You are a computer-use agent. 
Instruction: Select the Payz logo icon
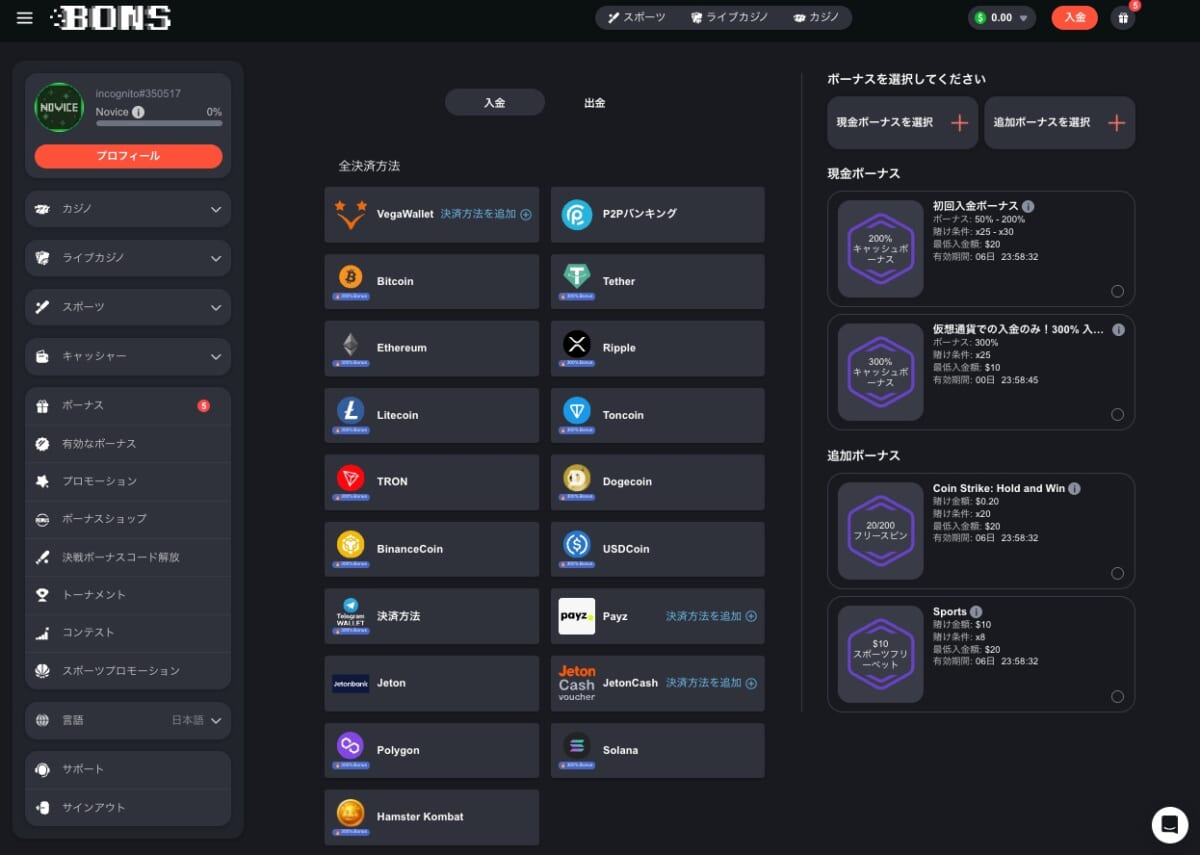point(577,616)
